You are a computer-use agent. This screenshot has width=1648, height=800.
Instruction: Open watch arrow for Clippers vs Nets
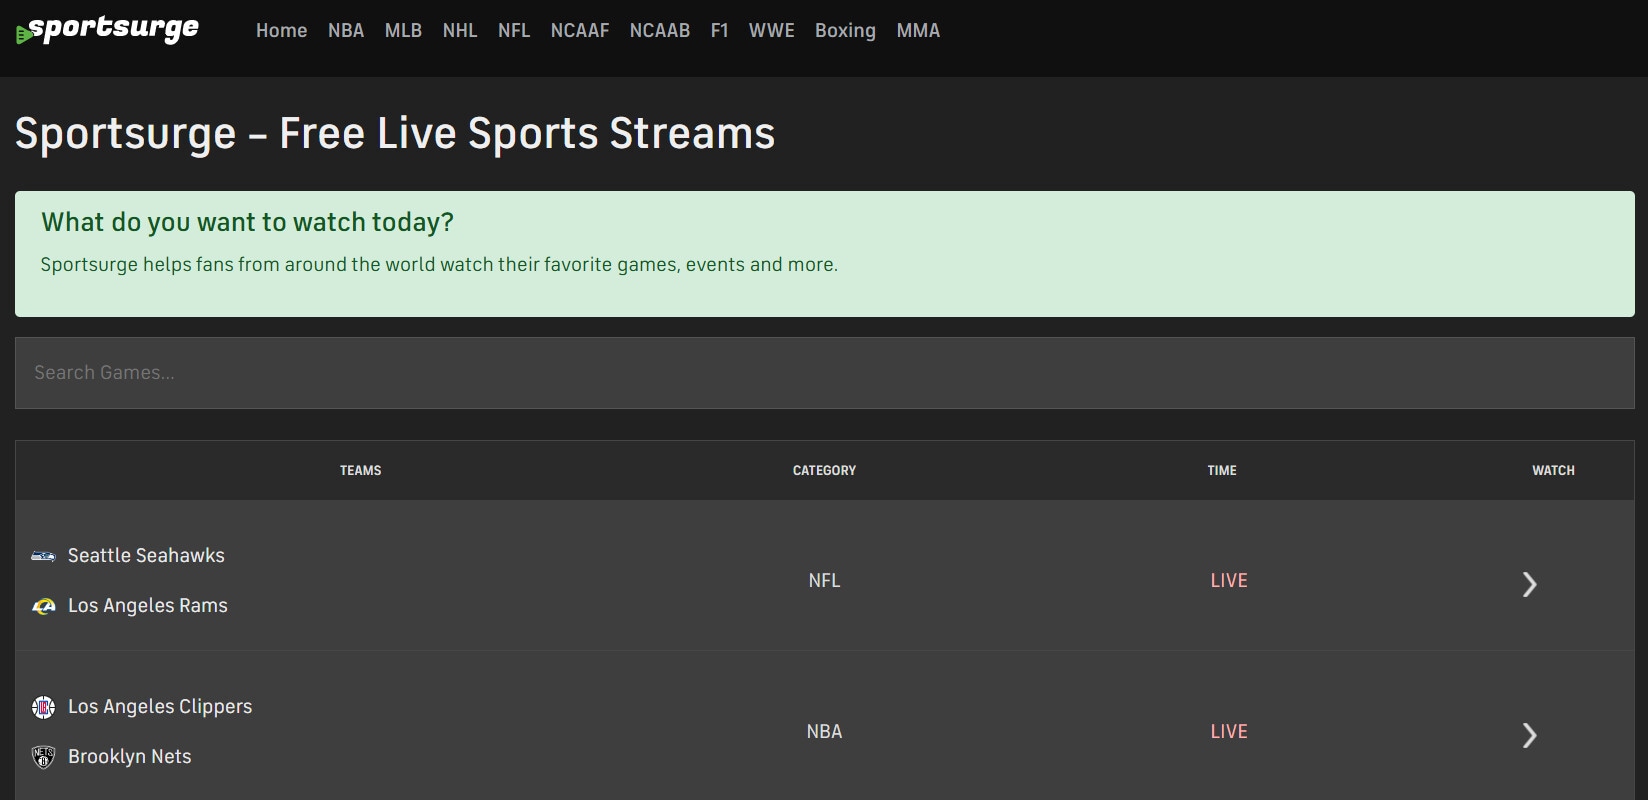(x=1529, y=735)
